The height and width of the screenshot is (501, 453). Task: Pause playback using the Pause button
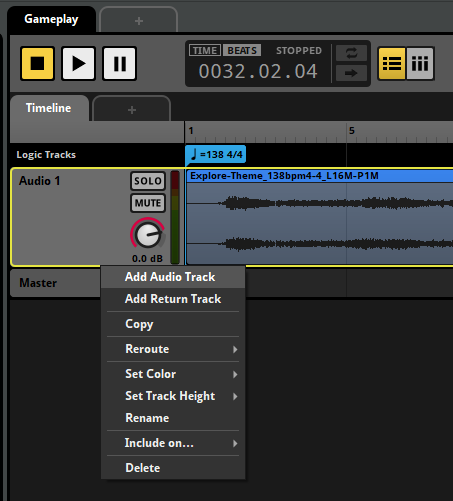[120, 63]
